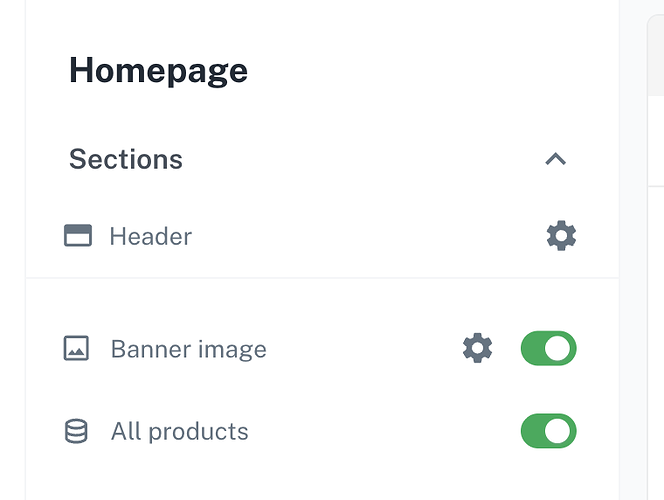This screenshot has height=500, width=664.
Task: Collapse the Sections chevron arrow
Action: pos(555,159)
